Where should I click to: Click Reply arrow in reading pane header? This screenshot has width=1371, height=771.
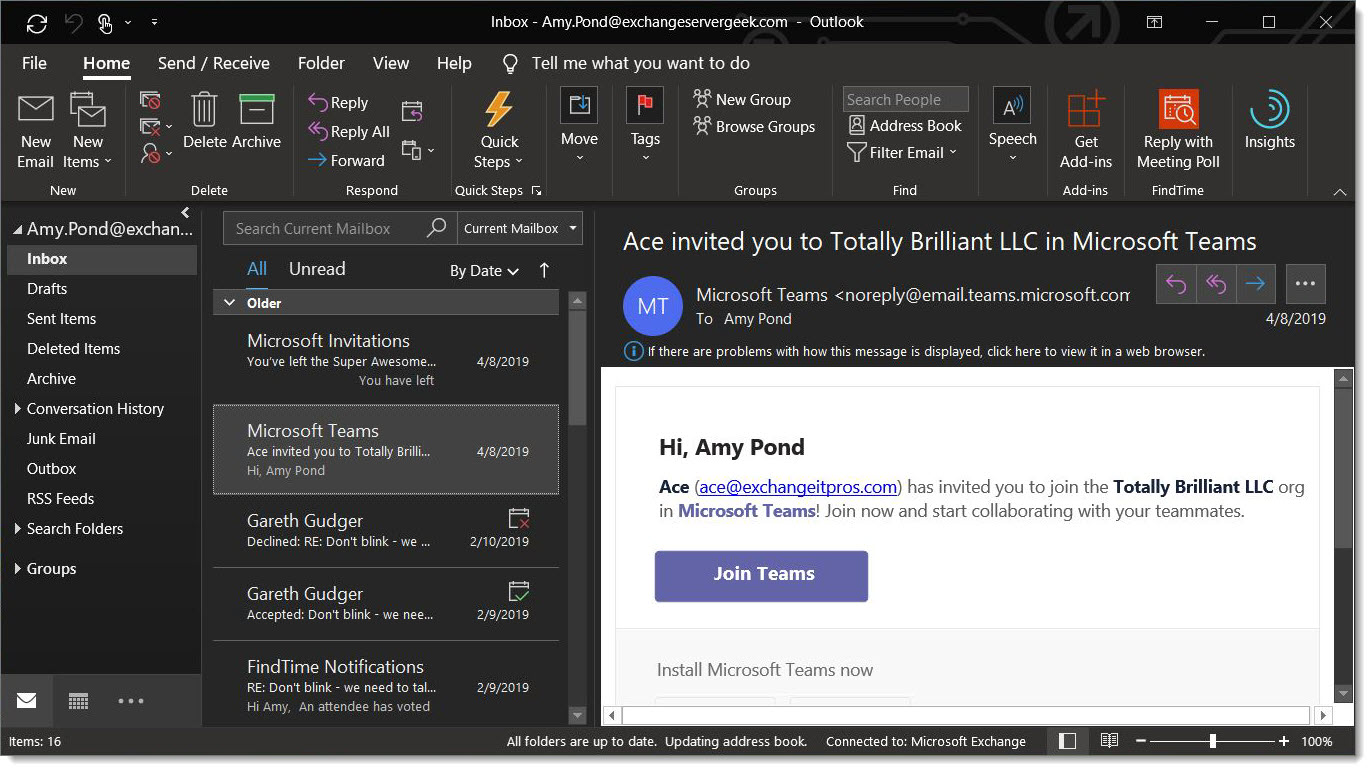coord(1176,284)
